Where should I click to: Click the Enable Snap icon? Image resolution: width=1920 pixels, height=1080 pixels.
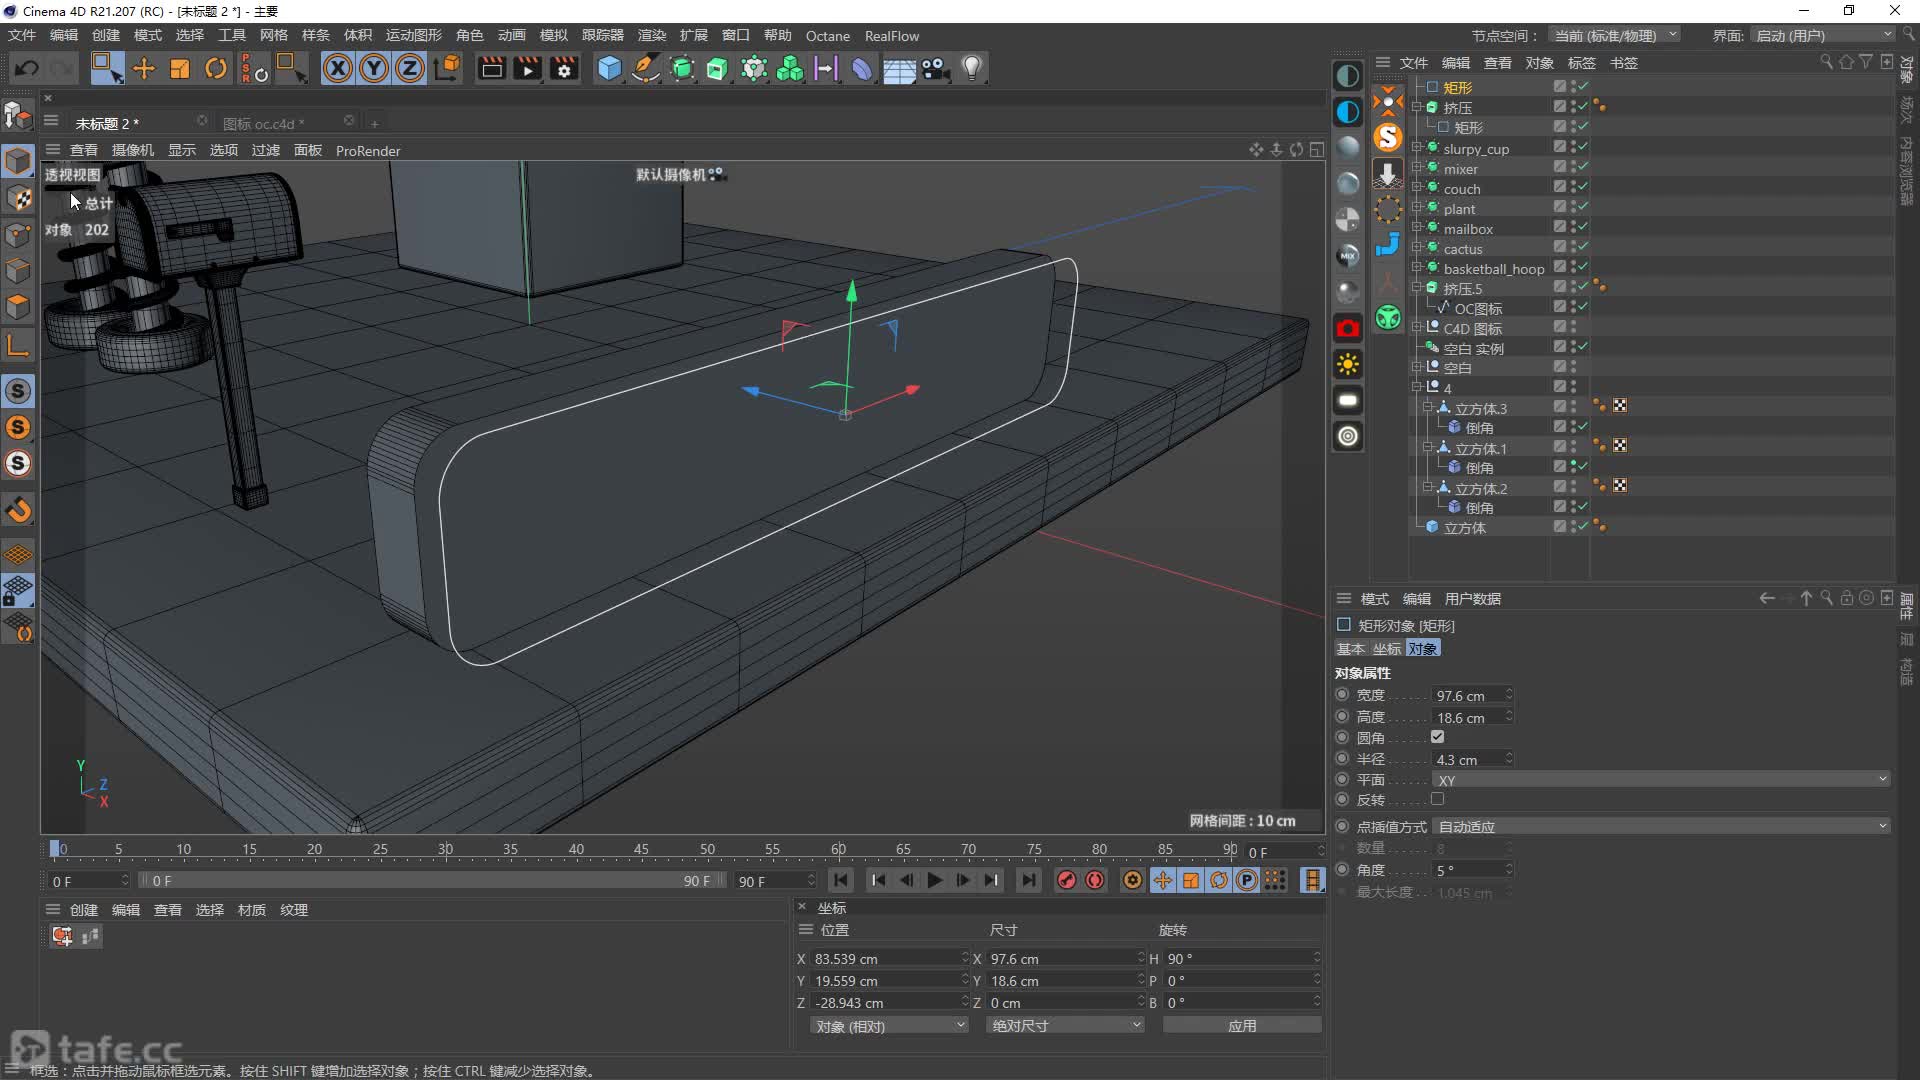point(18,510)
